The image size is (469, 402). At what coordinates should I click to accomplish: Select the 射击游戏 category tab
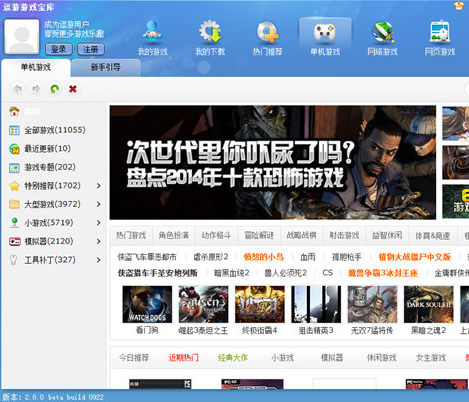344,236
